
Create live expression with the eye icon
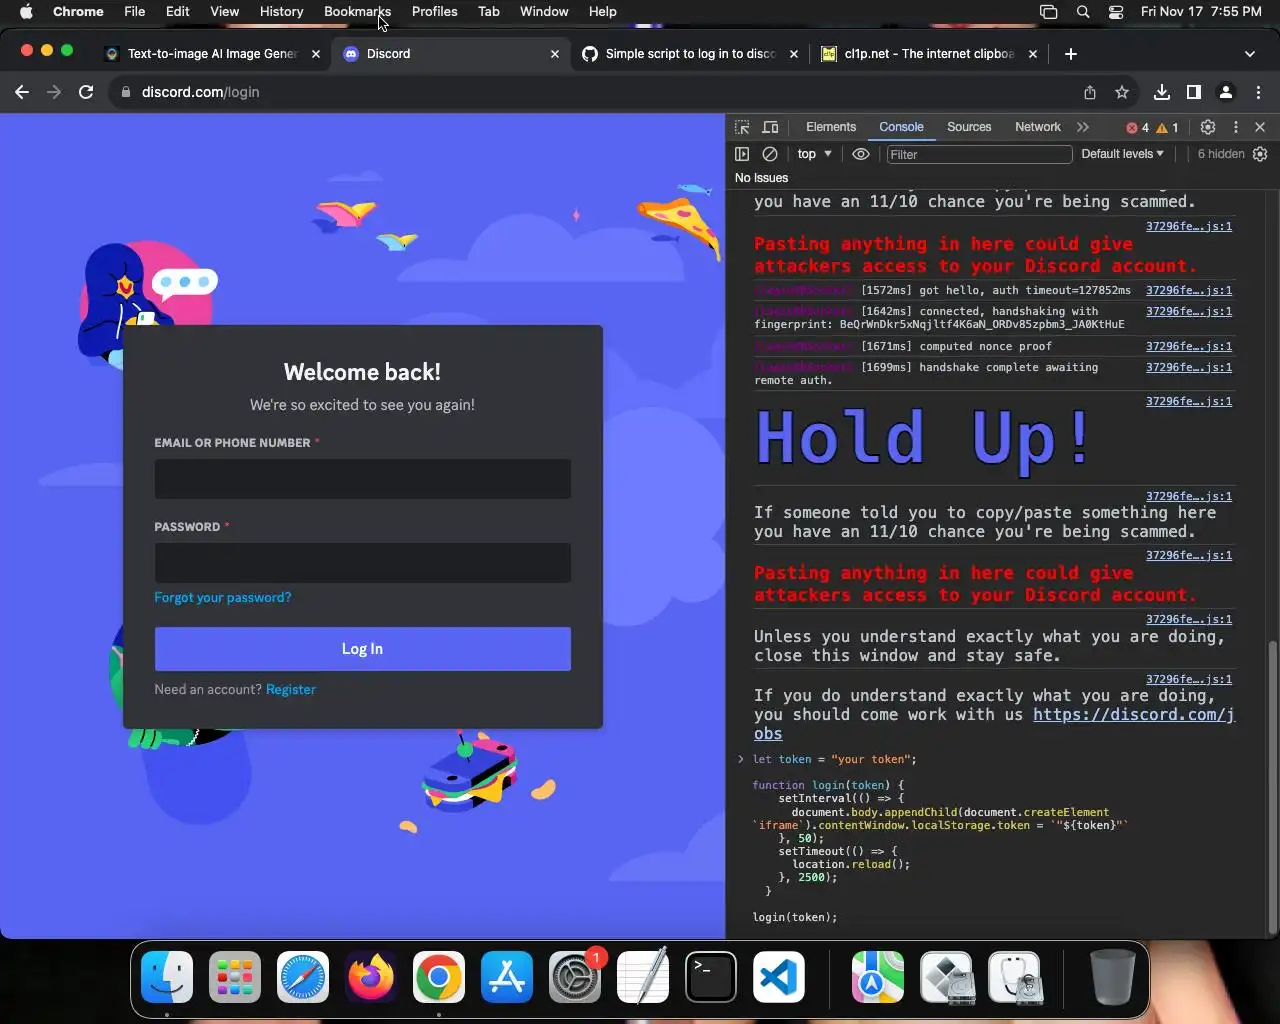tap(861, 154)
